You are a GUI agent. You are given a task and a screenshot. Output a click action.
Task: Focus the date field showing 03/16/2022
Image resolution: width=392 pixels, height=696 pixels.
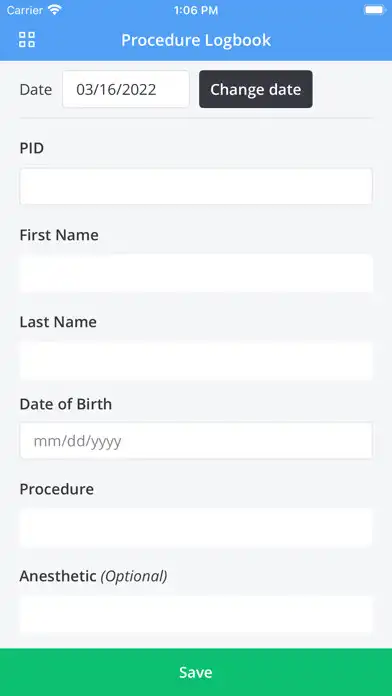[126, 89]
